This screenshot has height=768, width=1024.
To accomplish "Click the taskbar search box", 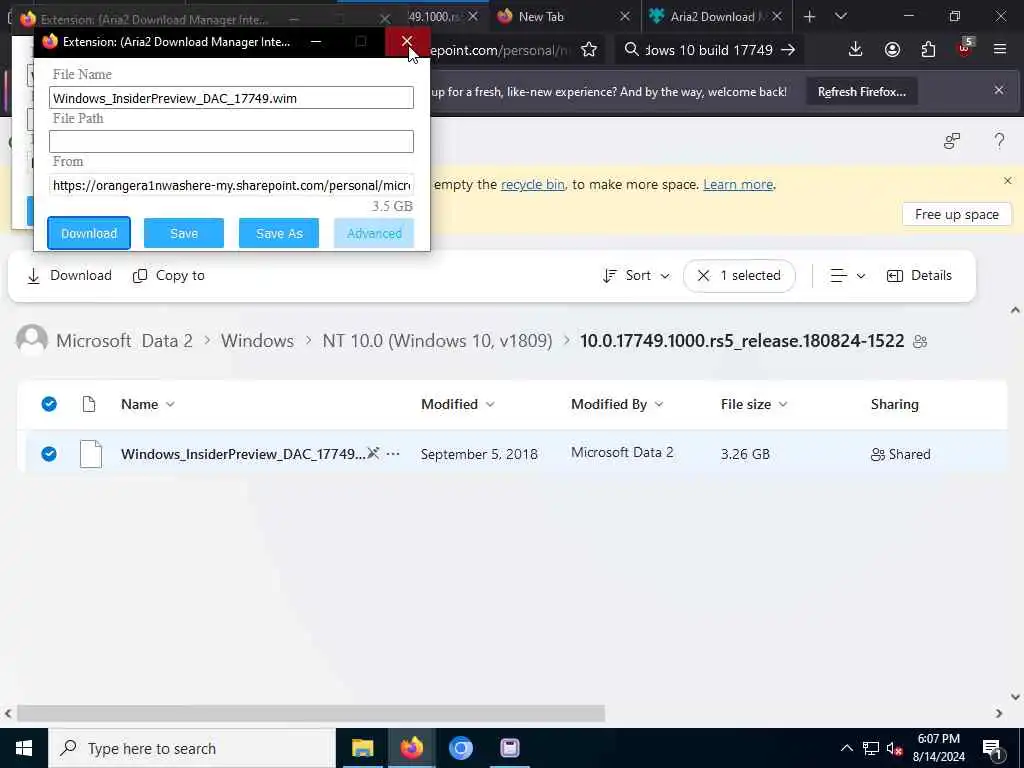I will tap(191, 748).
